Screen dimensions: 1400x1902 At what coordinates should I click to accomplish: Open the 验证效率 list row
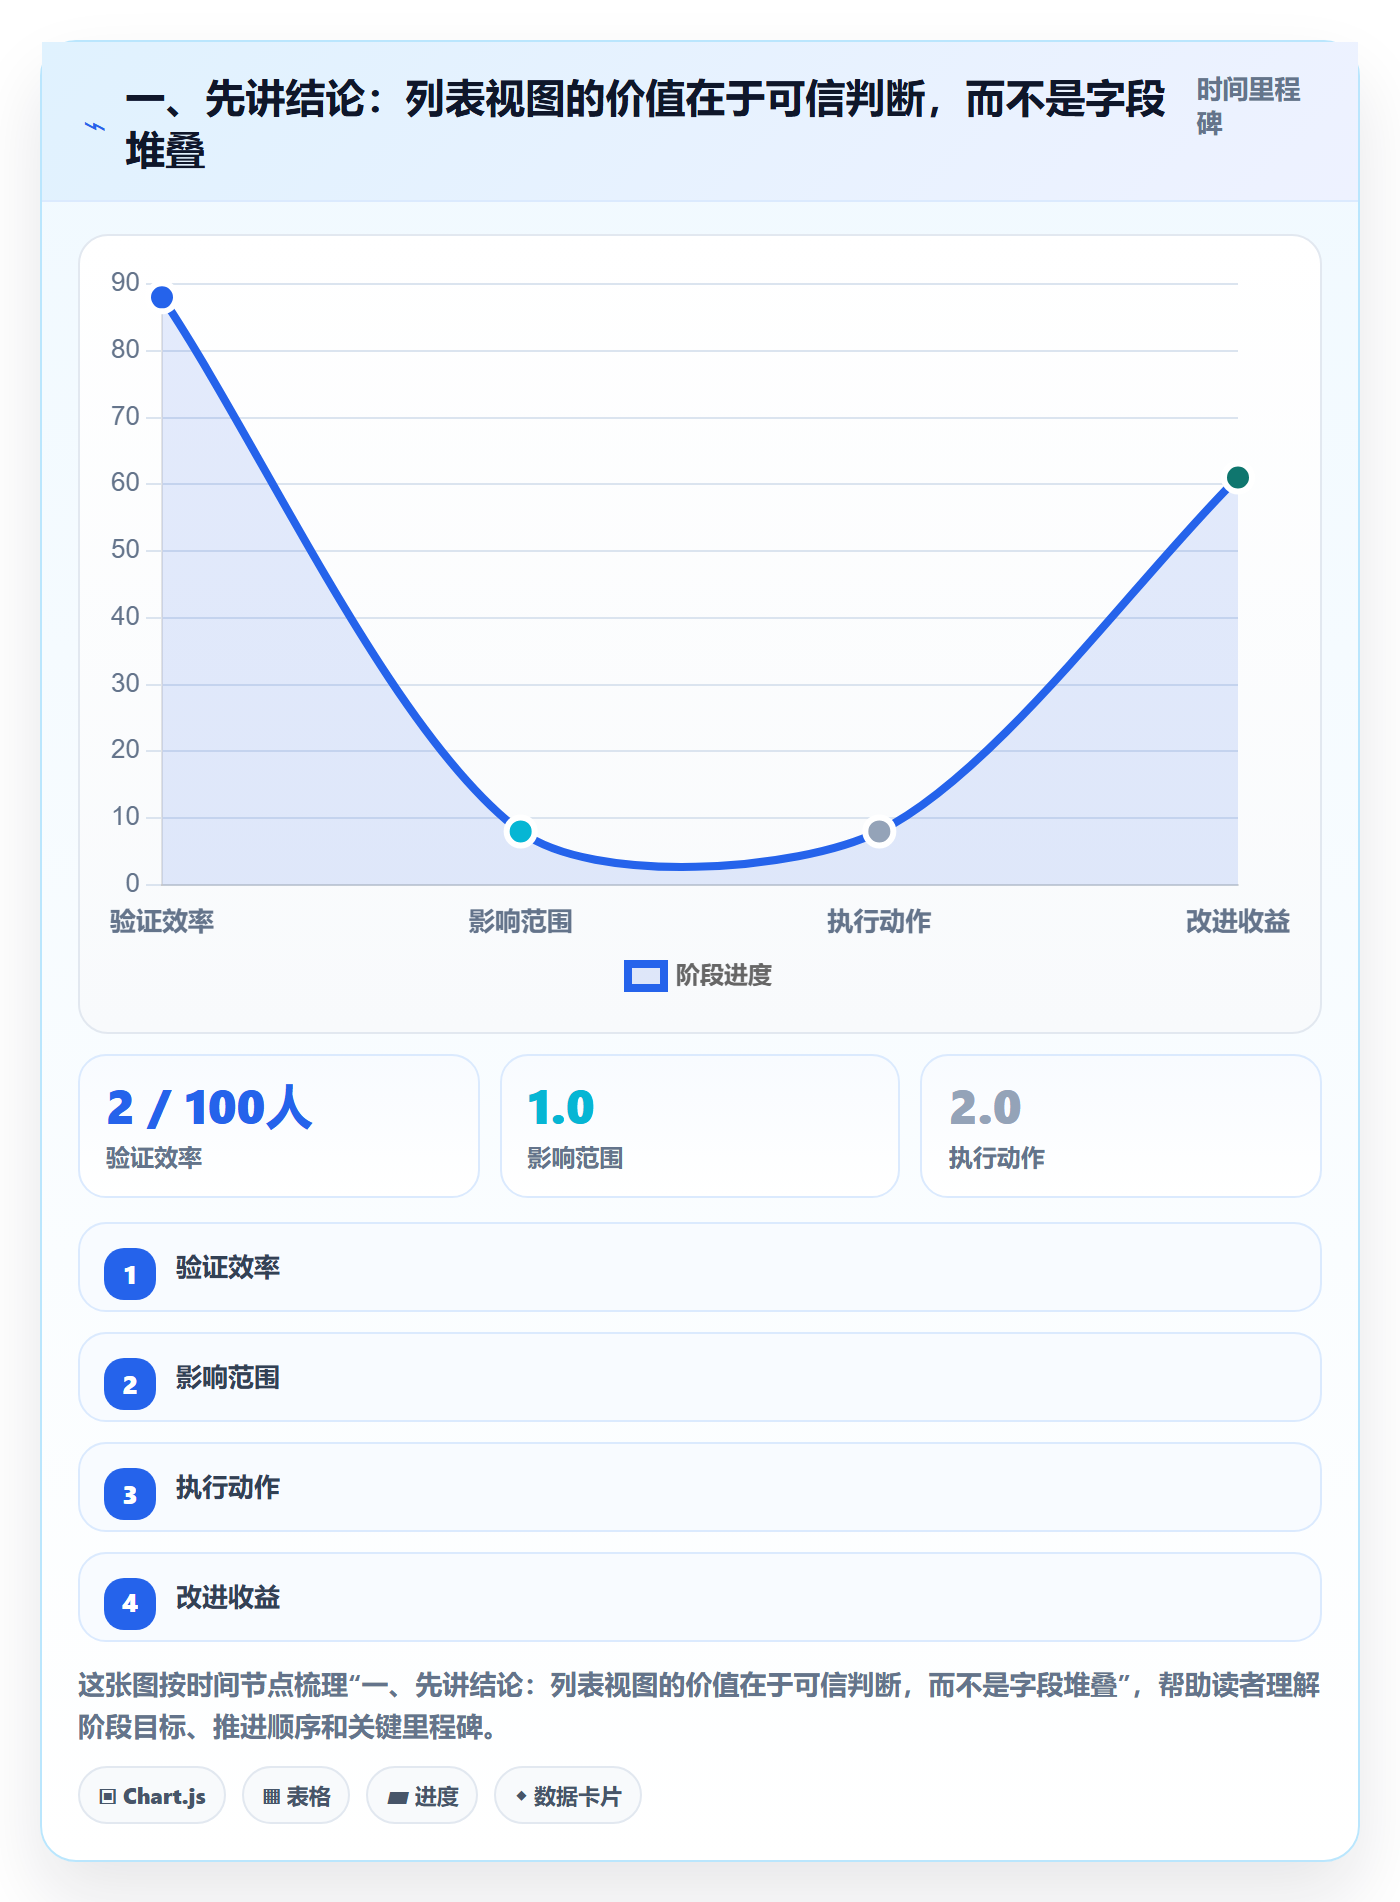coord(700,1267)
